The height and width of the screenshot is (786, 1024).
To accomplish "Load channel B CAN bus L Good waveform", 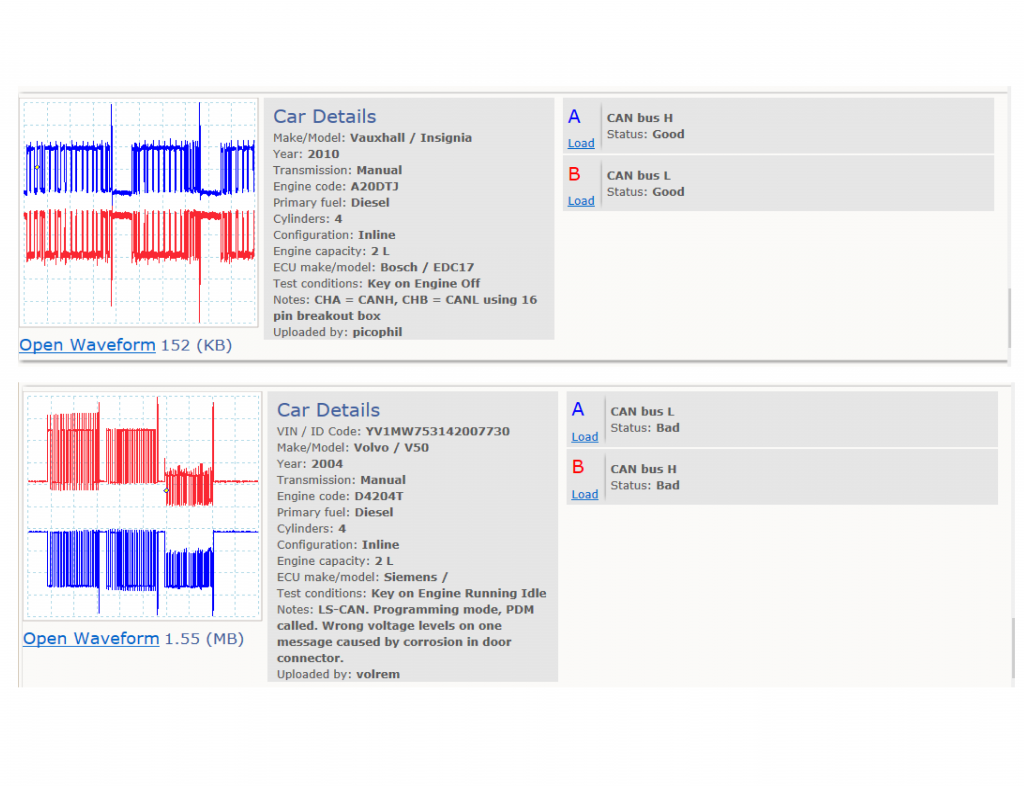I will [581, 200].
